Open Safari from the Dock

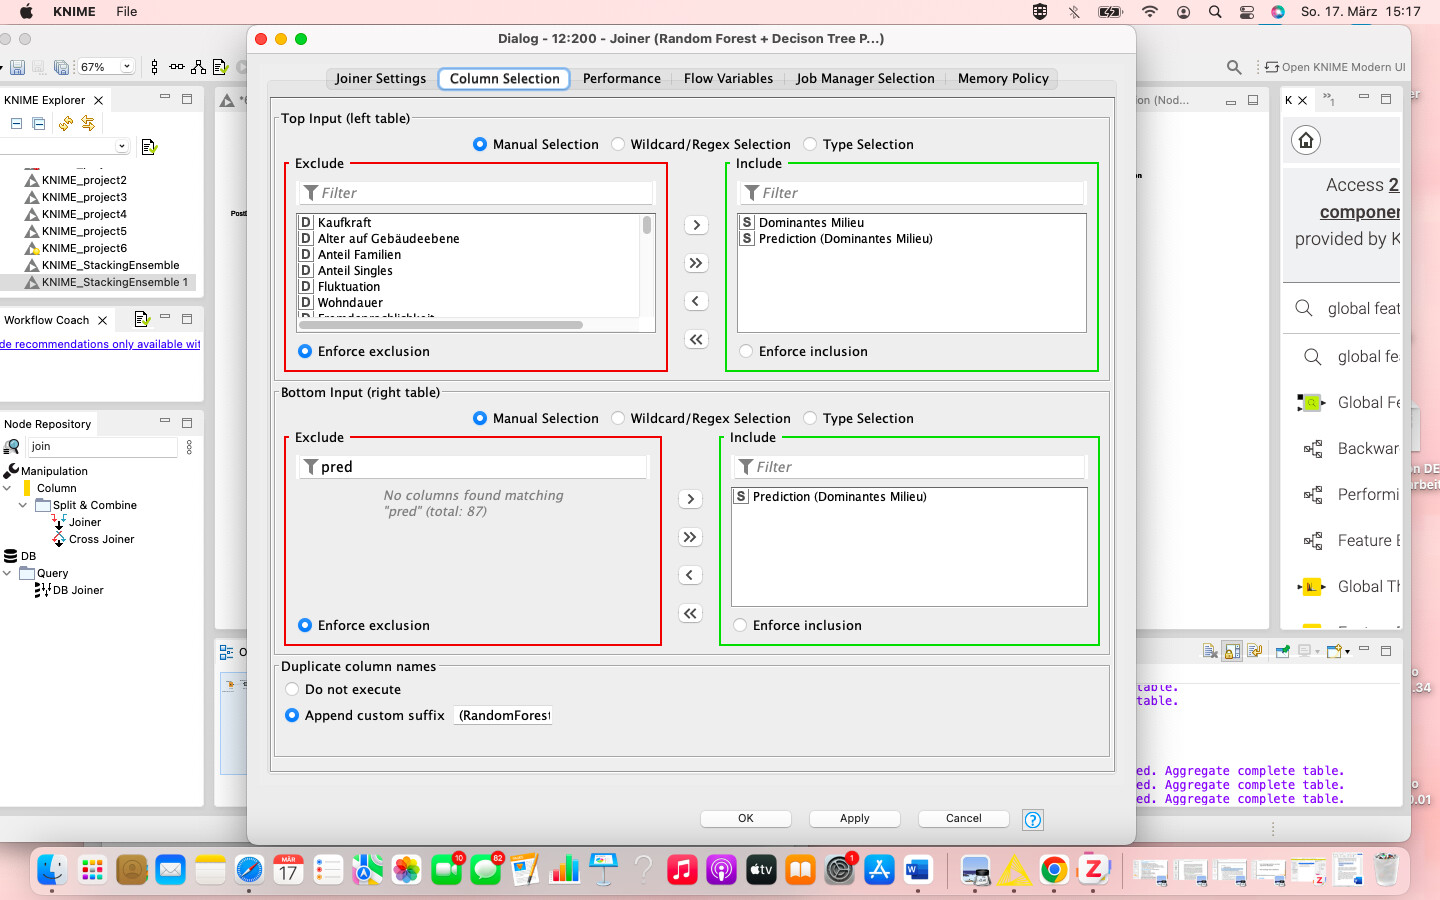point(249,870)
